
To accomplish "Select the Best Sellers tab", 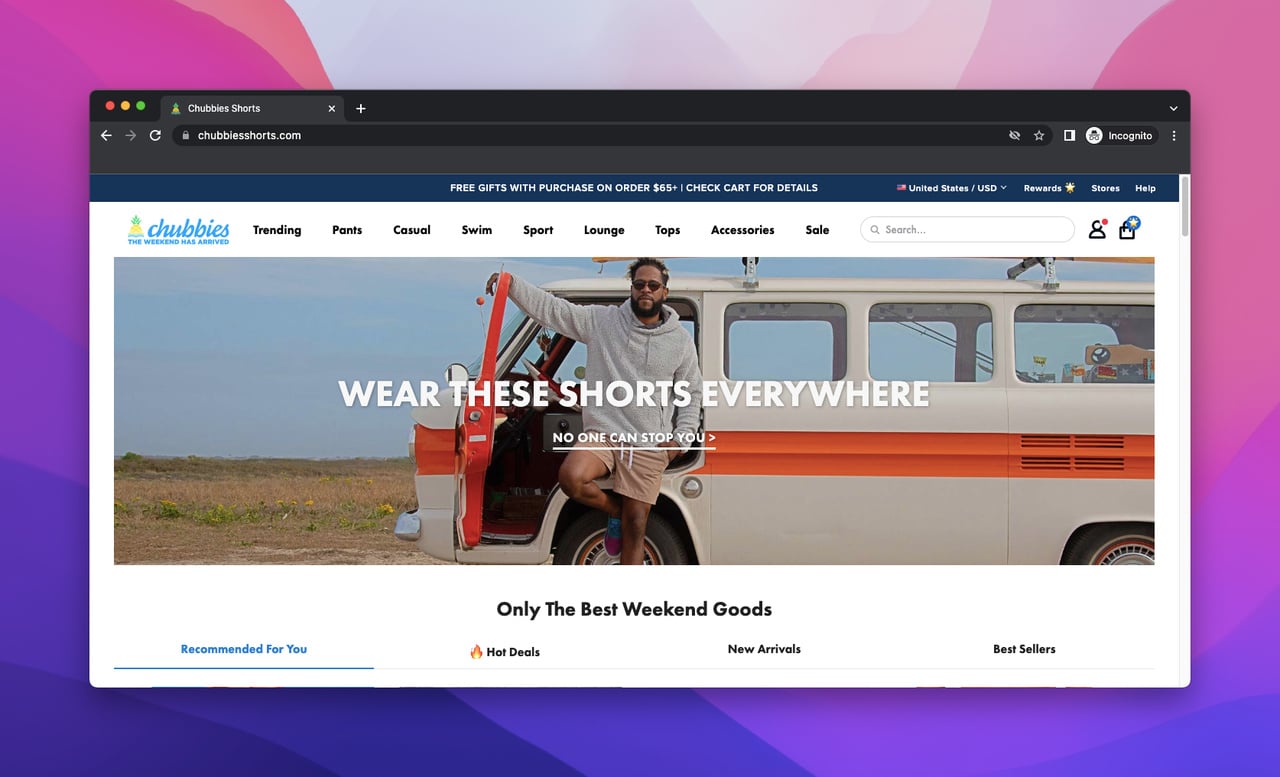I will pos(1024,649).
